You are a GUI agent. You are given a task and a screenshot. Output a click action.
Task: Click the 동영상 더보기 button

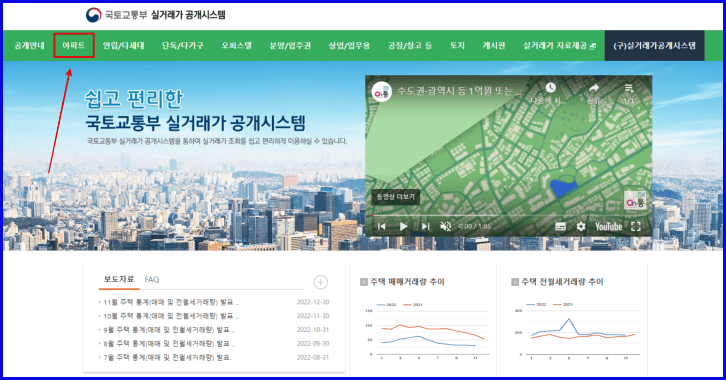tap(395, 197)
